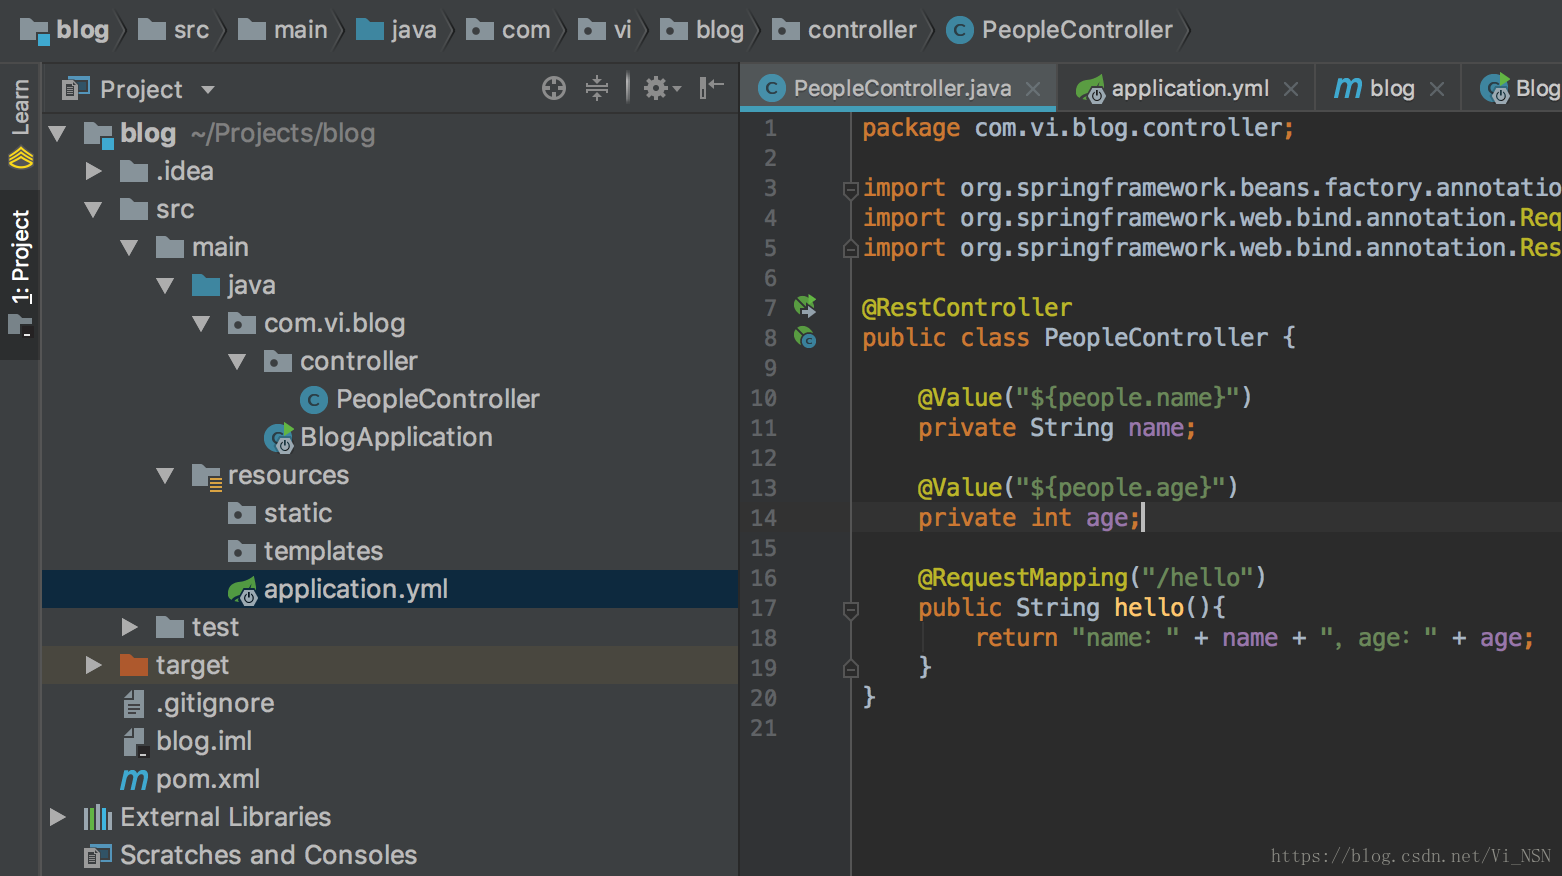This screenshot has height=876, width=1562.
Task: Click the .gitignore file icon
Action: [134, 704]
